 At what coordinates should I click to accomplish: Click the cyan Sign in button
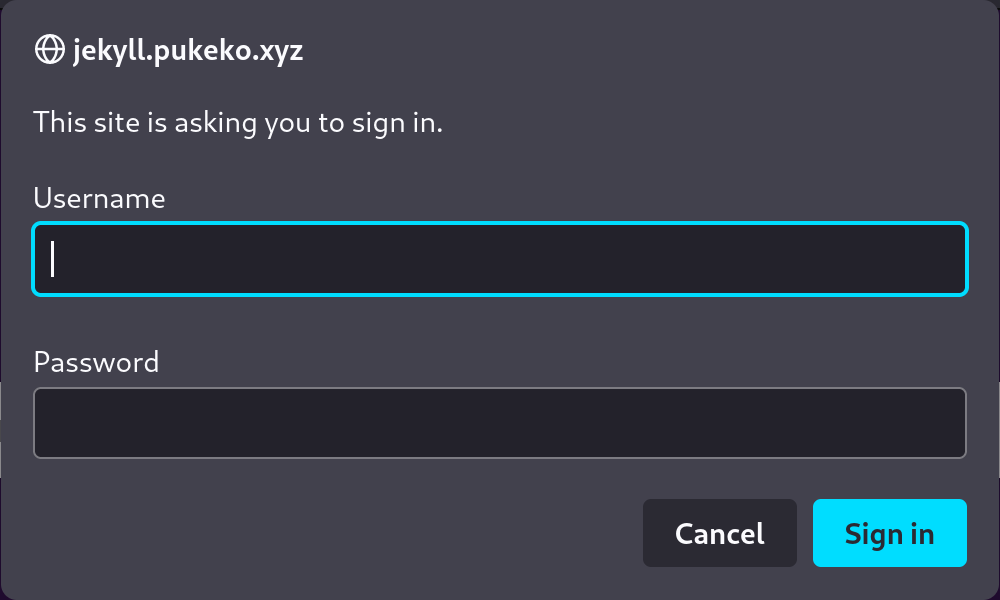coord(889,533)
